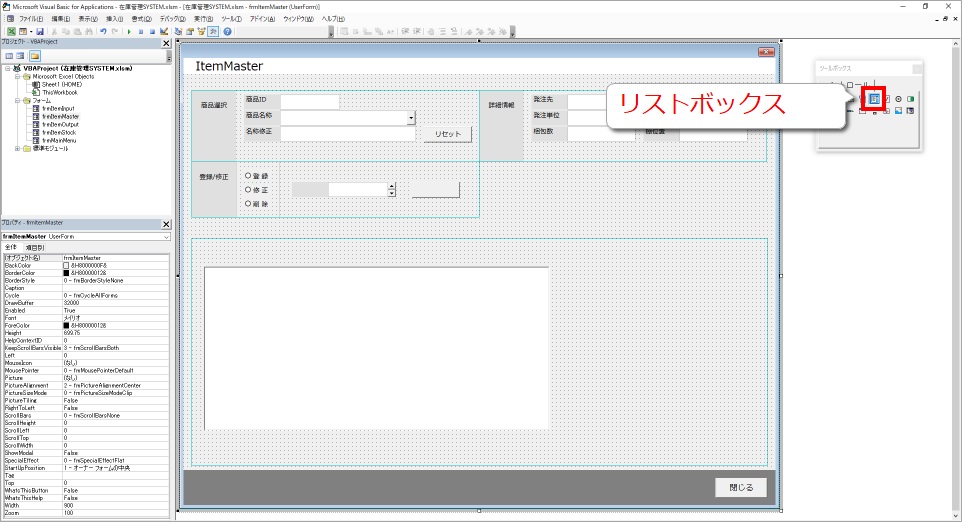The height and width of the screenshot is (522, 962).
Task: Select frmMainMenu in project tree
Action: coord(59,140)
